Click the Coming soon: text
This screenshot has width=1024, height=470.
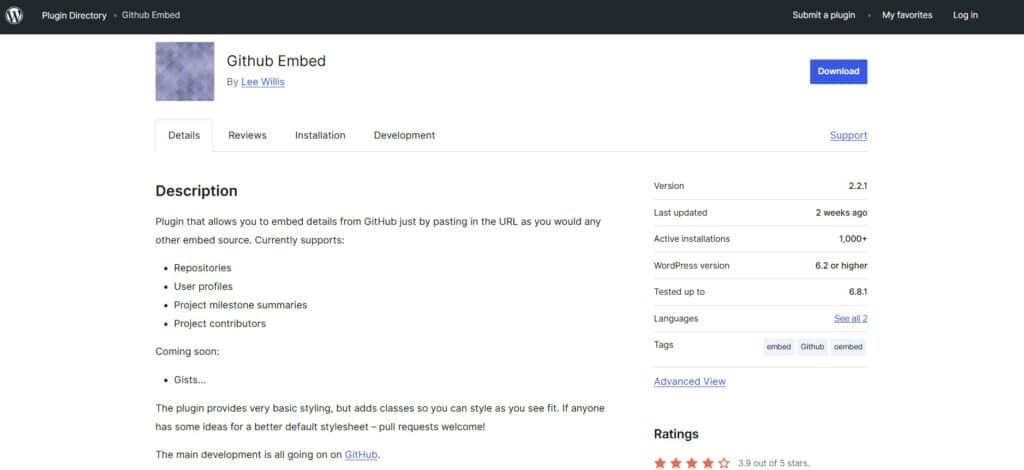point(187,352)
